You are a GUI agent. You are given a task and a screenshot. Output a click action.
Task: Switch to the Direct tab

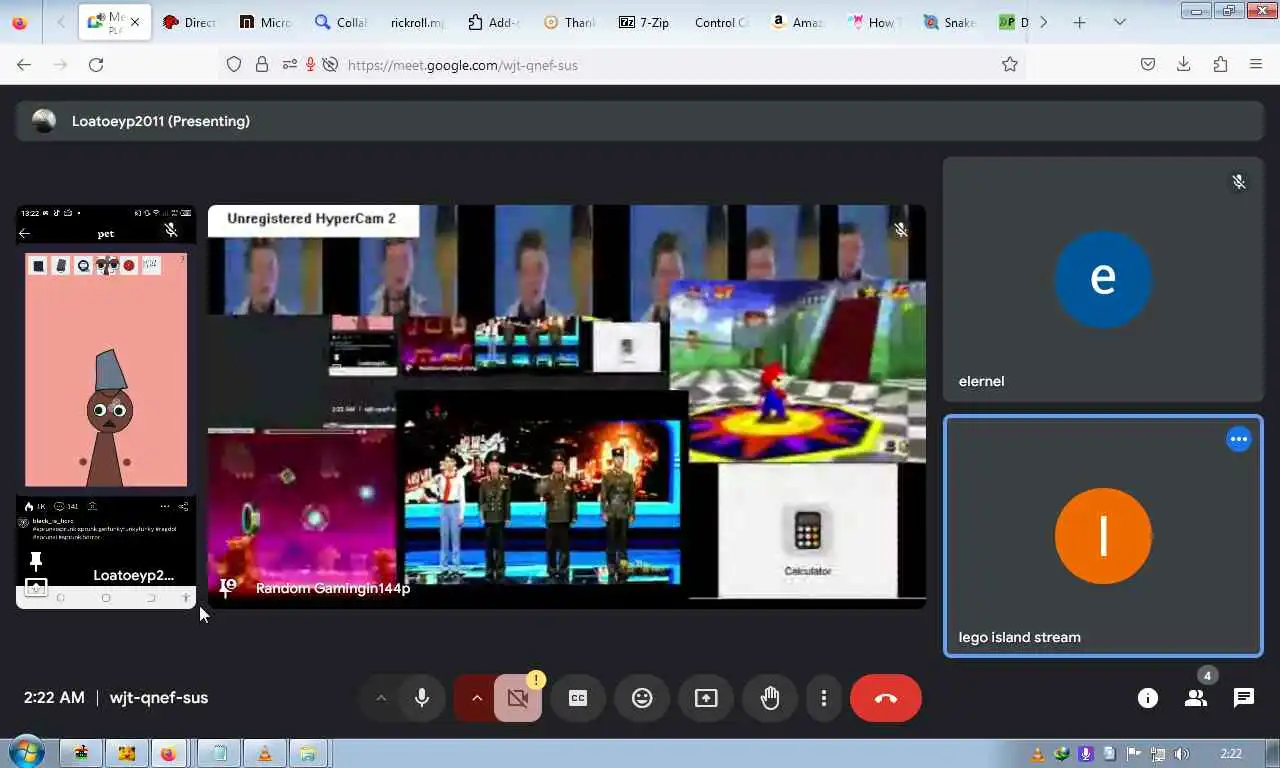tap(189, 22)
